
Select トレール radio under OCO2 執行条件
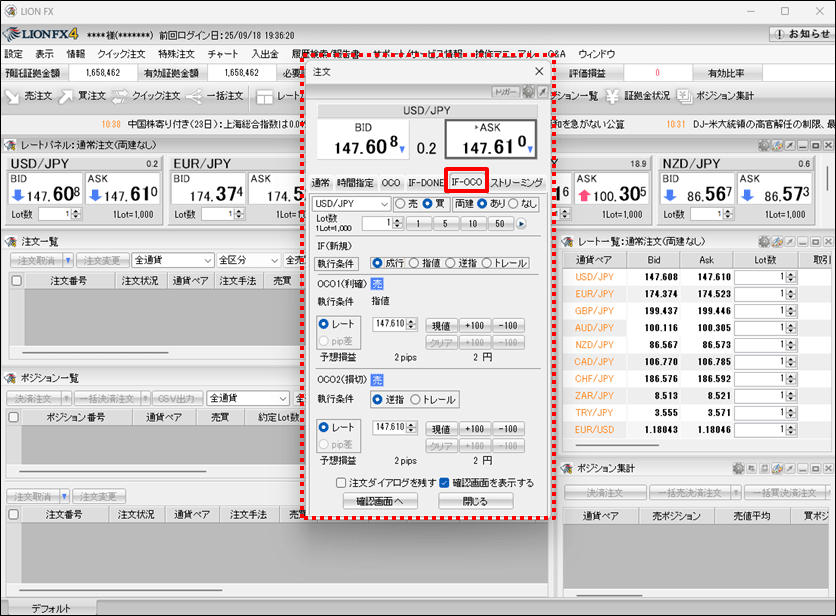tap(416, 399)
